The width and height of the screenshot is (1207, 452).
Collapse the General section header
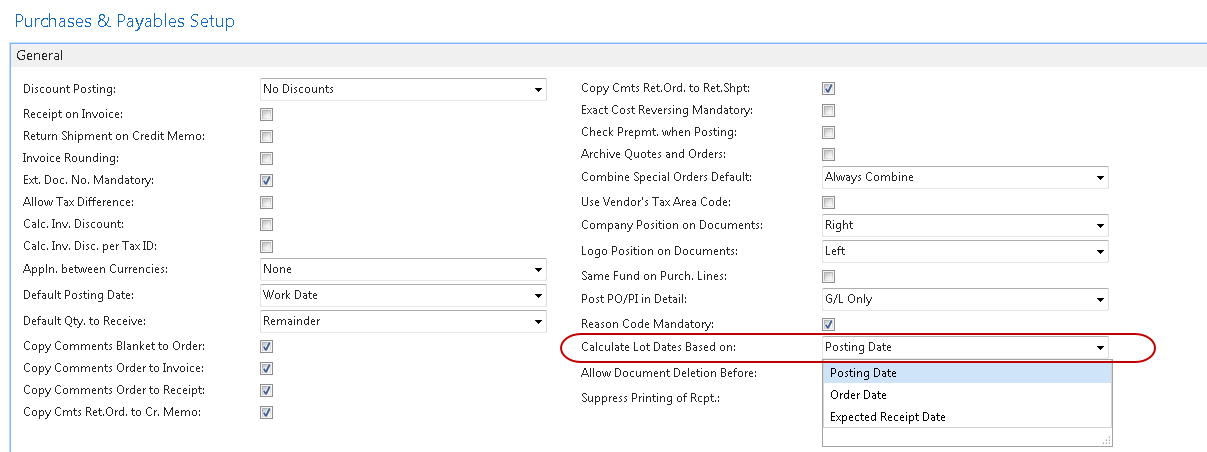(40, 56)
